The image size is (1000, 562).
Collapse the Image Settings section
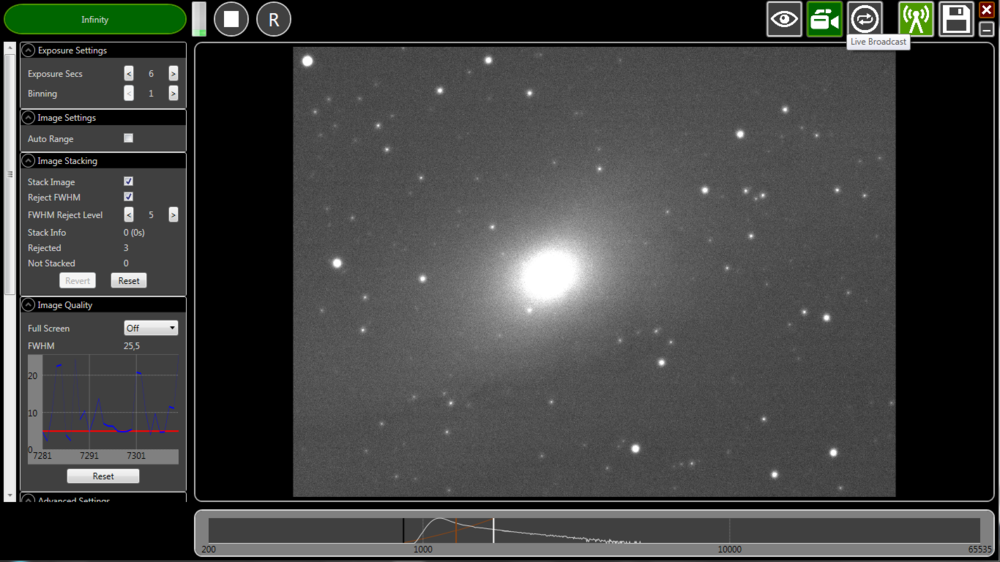pos(28,118)
